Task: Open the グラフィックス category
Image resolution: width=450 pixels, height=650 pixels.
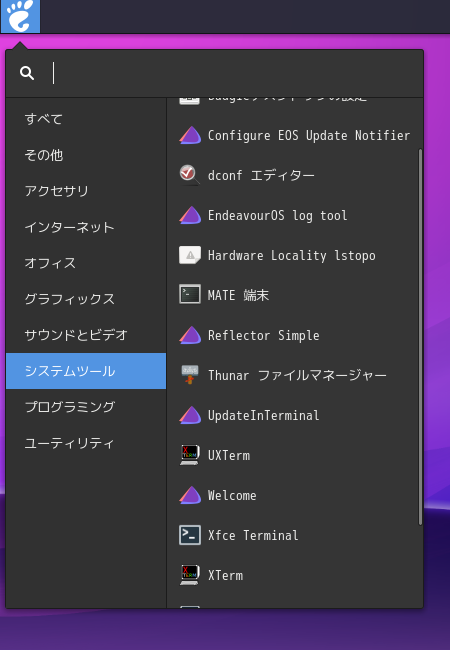Action: point(86,299)
